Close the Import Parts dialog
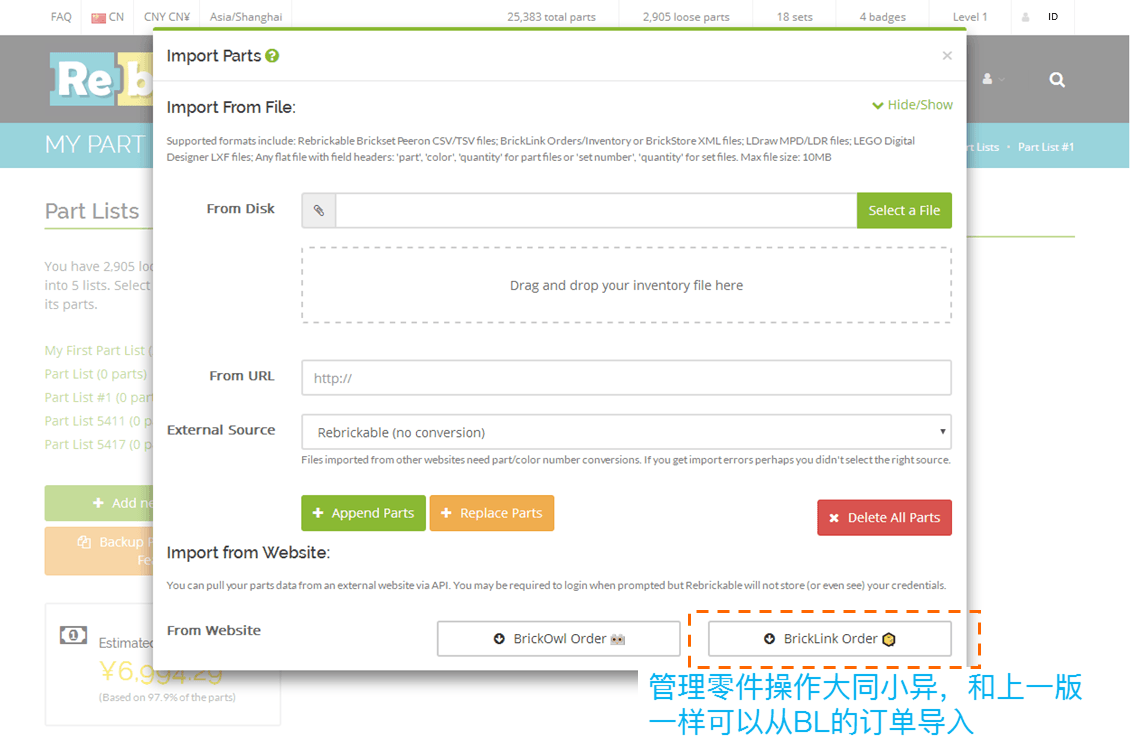Viewport: 1134px width, 748px height. [947, 56]
